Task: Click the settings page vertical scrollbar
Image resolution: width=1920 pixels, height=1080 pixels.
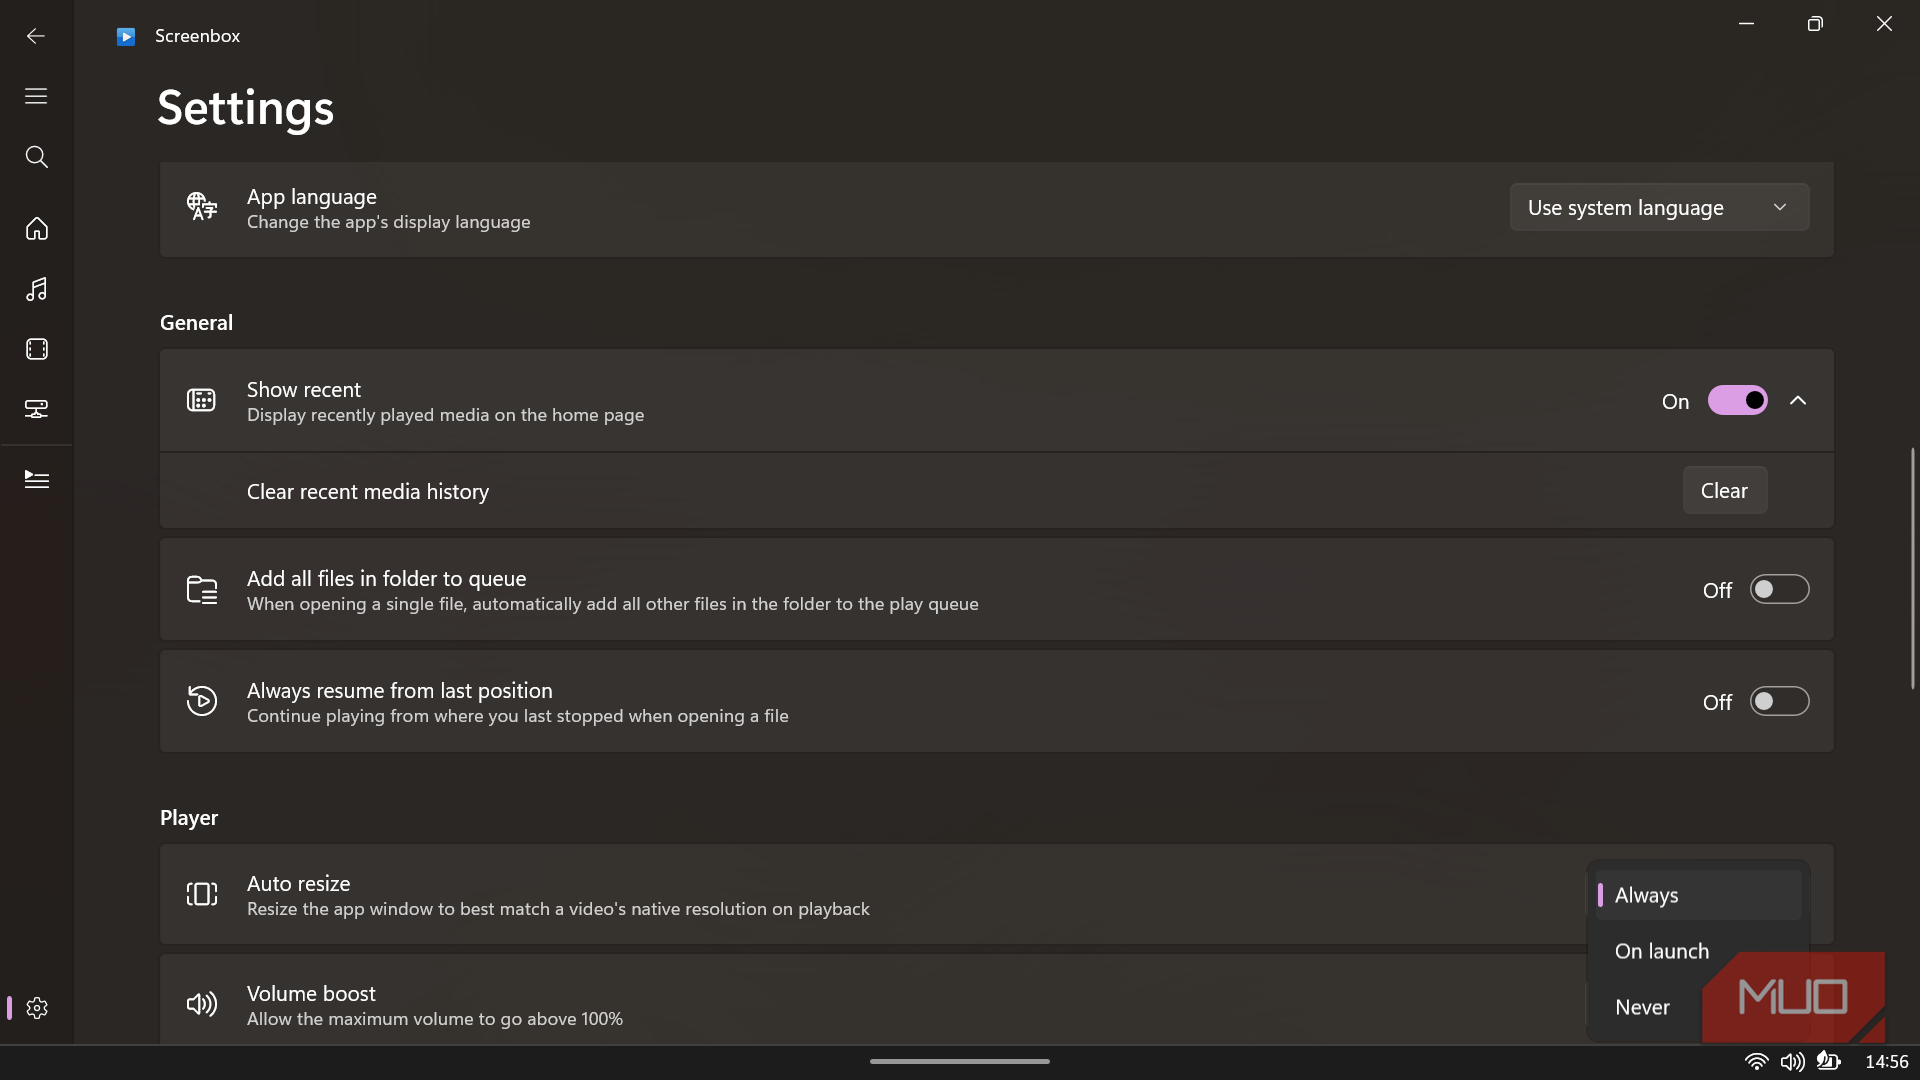Action: pyautogui.click(x=1912, y=568)
